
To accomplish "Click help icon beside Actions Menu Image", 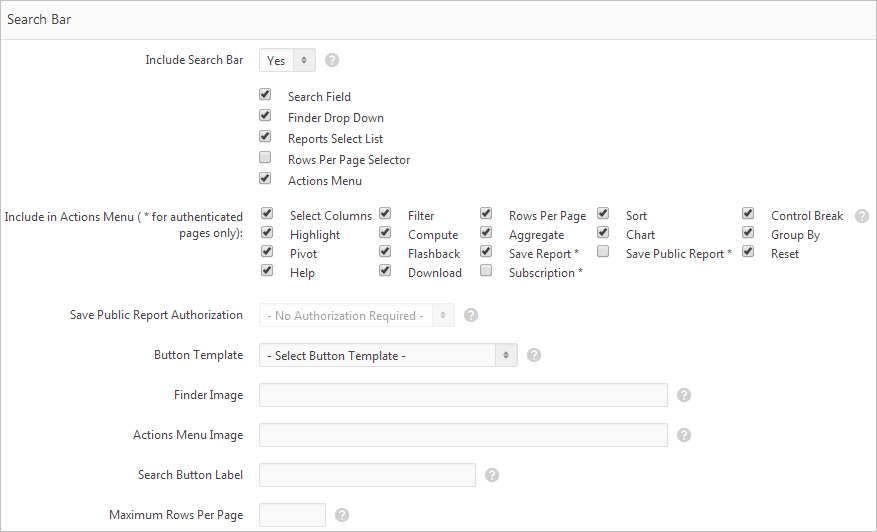I will 684,435.
